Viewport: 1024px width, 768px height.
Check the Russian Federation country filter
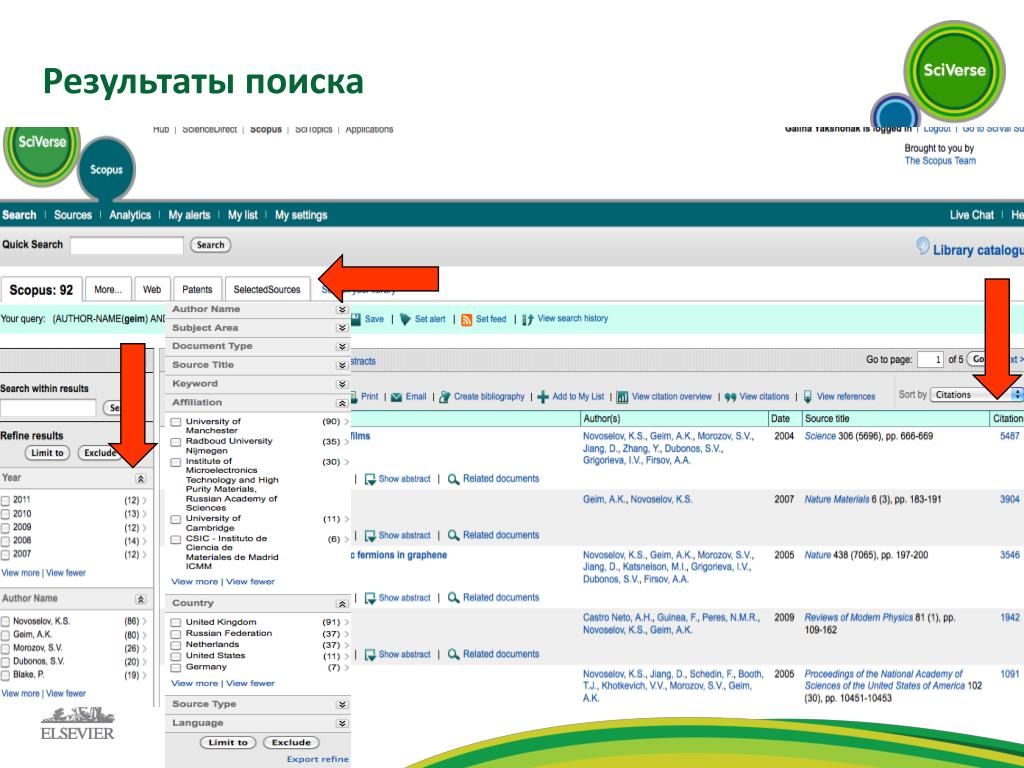pyautogui.click(x=176, y=634)
